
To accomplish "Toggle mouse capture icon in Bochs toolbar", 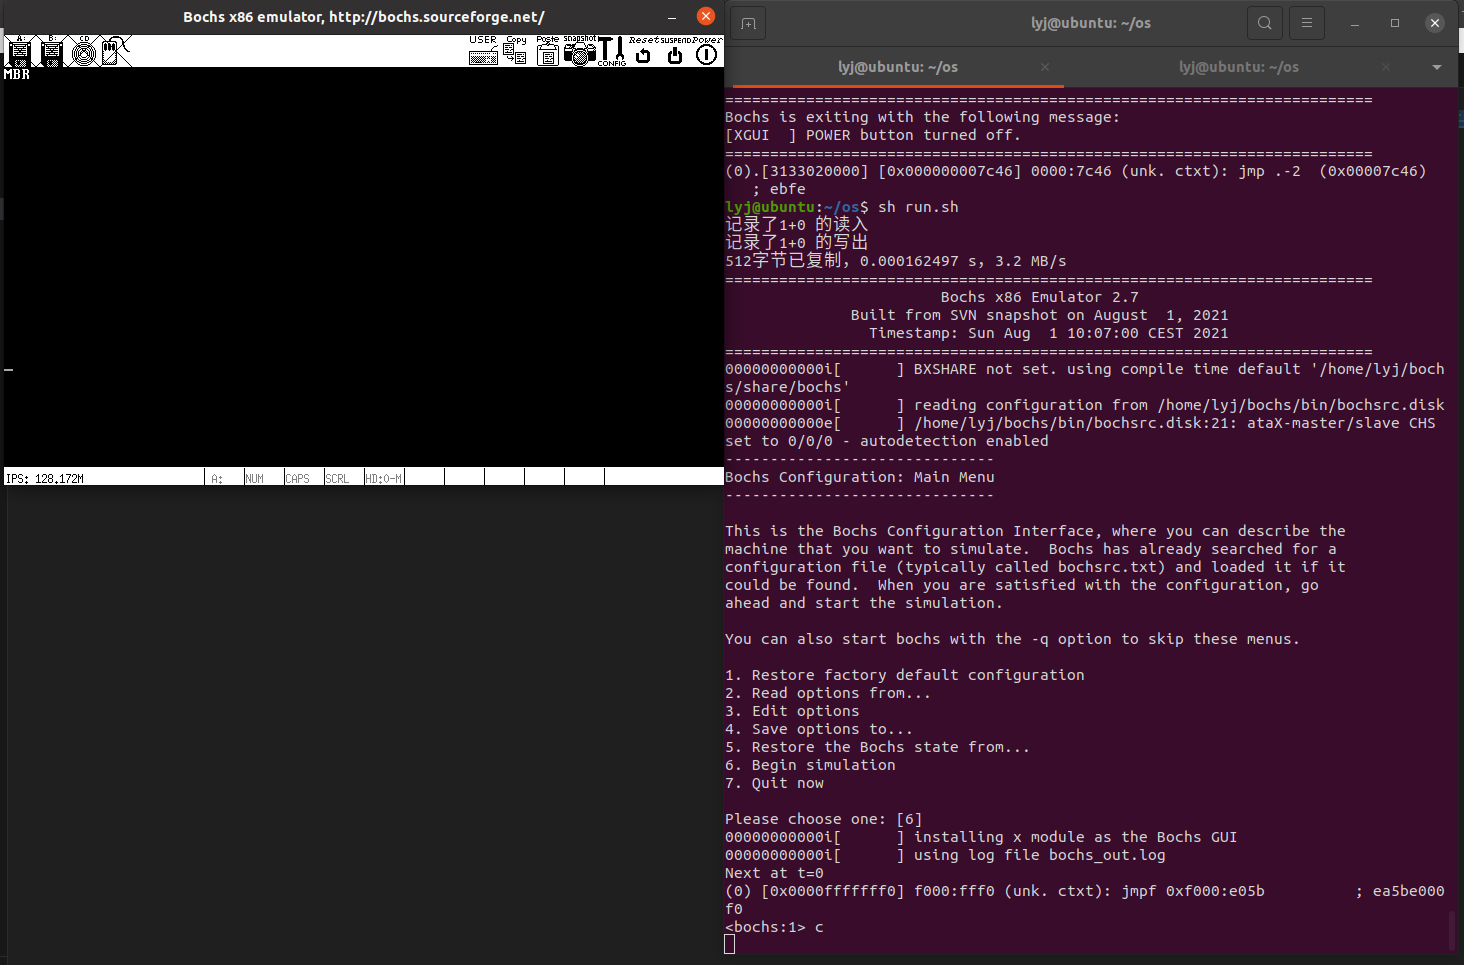I will 116,50.
